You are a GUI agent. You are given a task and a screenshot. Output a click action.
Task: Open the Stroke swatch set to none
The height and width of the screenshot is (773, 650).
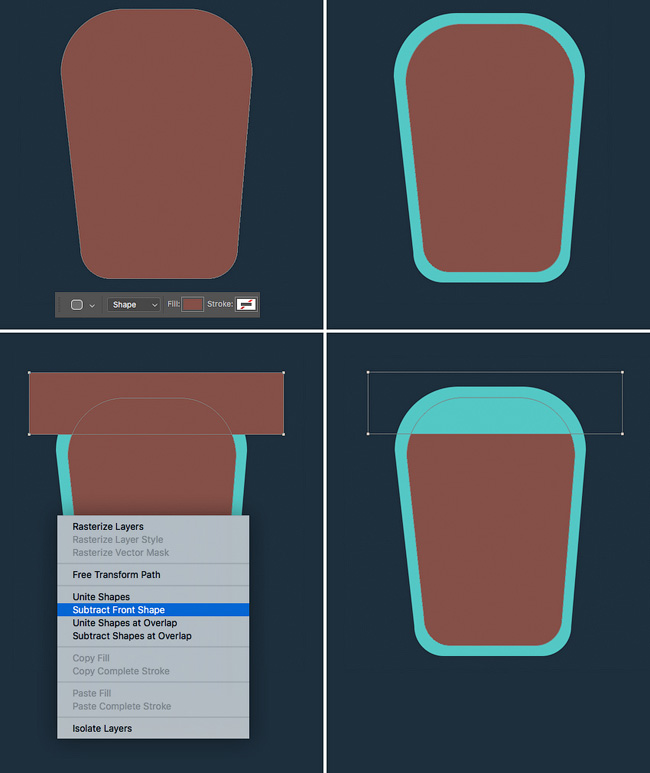click(x=246, y=304)
